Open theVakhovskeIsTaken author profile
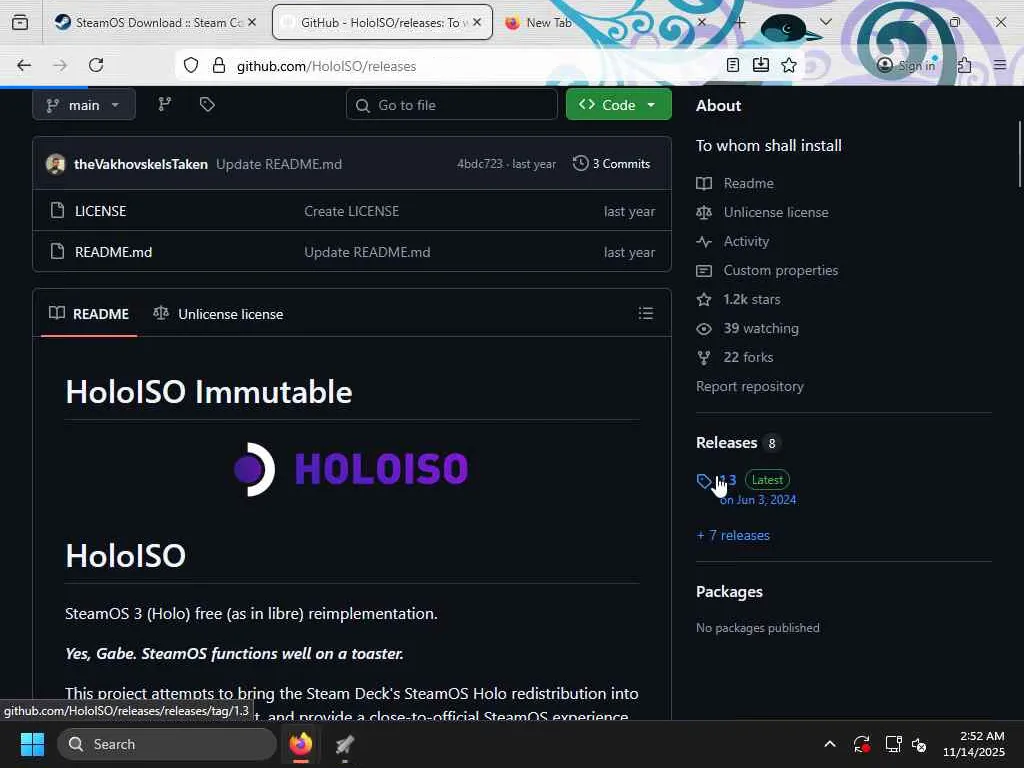Image resolution: width=1024 pixels, height=768 pixels. pos(140,164)
